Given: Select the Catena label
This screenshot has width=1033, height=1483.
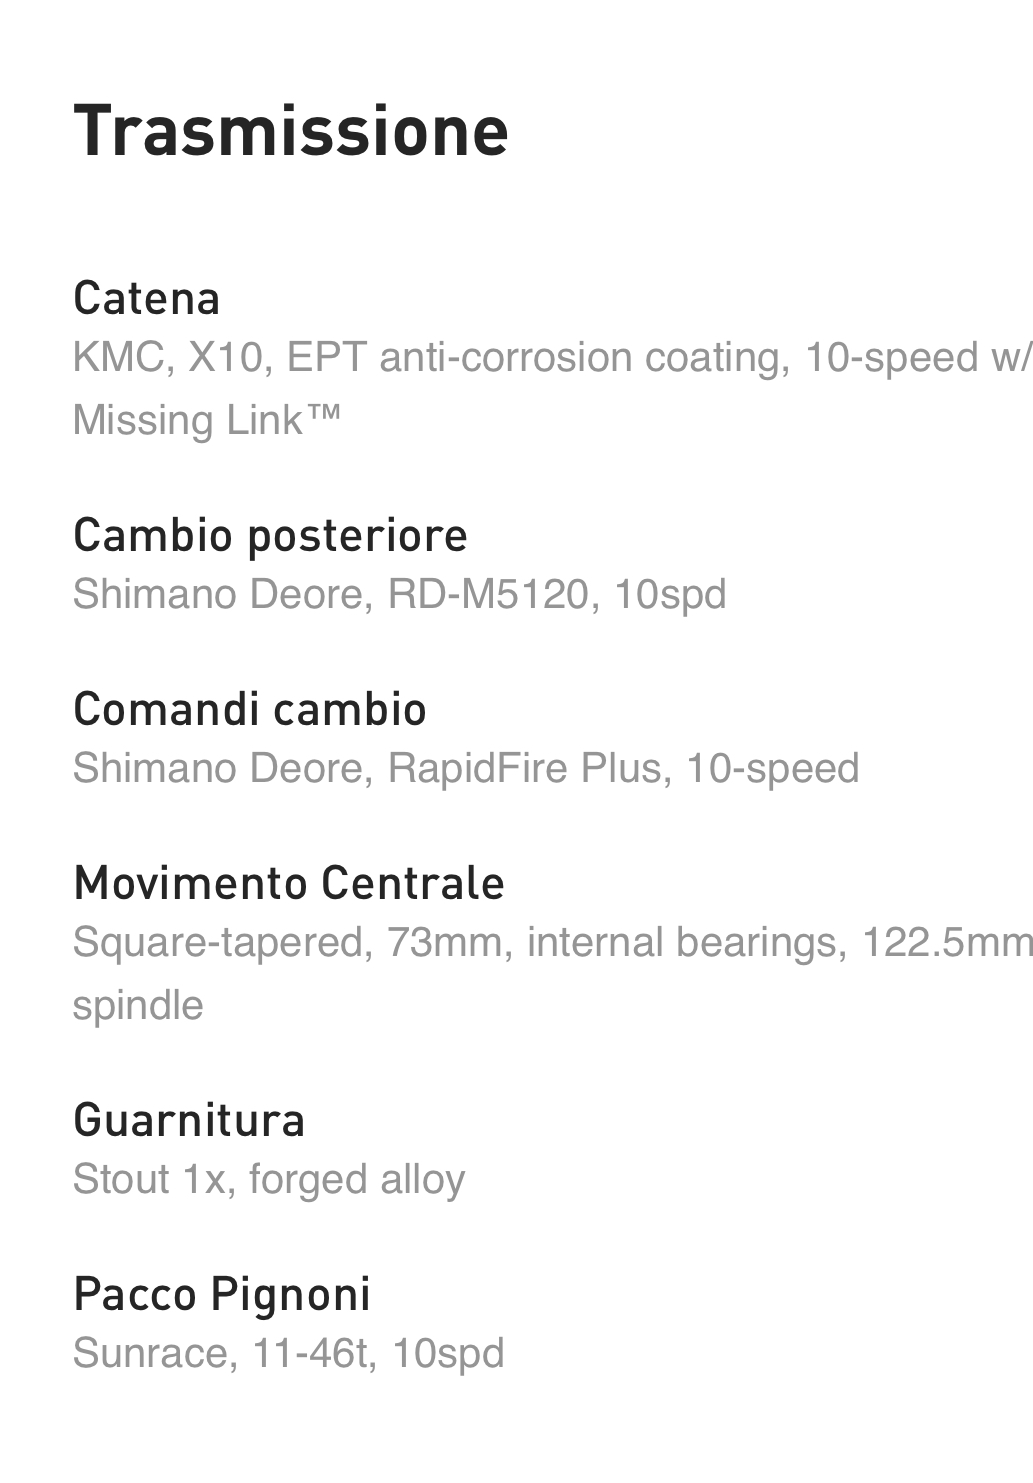Looking at the screenshot, I should point(147,298).
